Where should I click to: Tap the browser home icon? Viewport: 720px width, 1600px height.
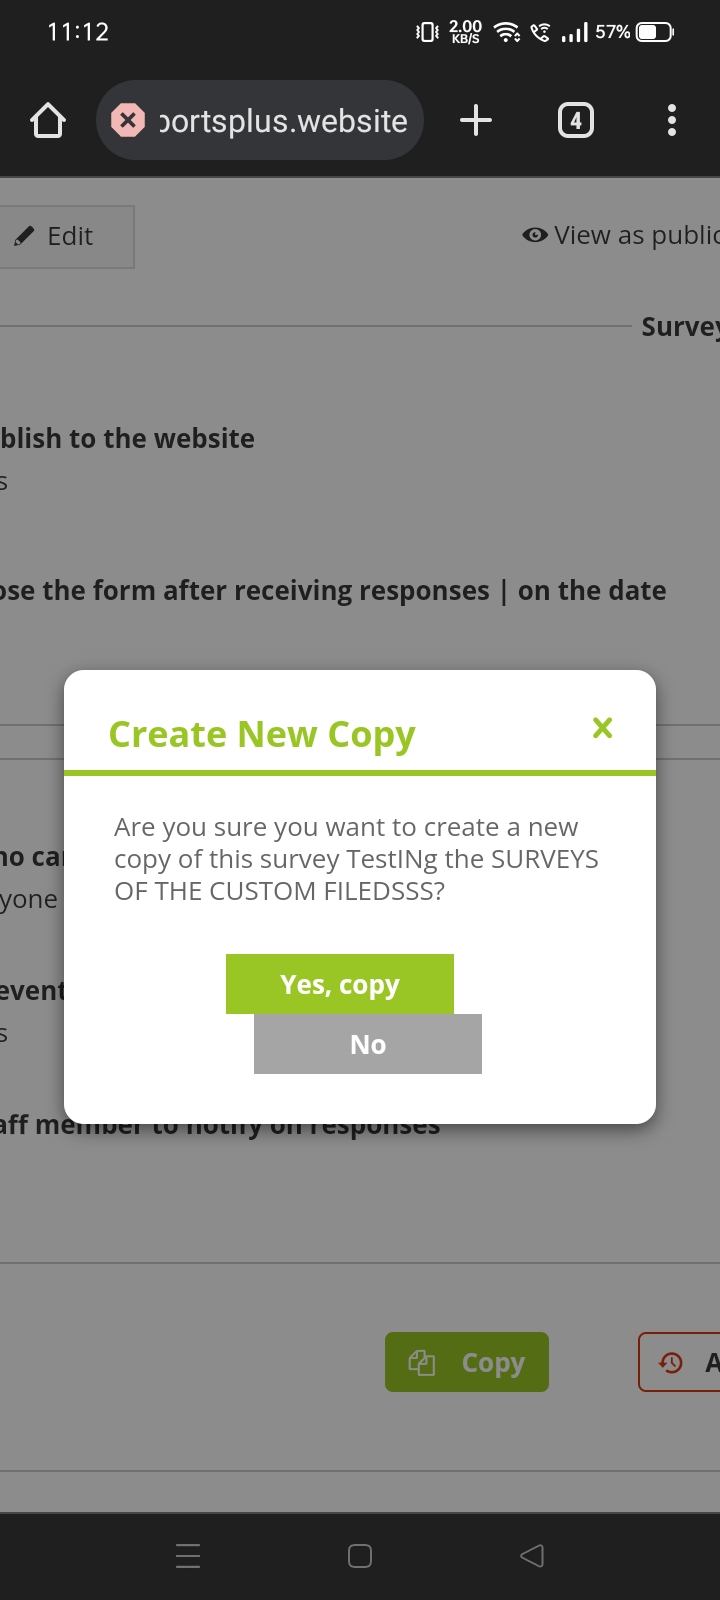coord(48,121)
